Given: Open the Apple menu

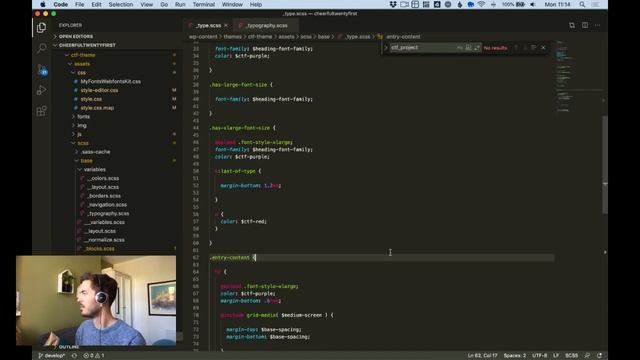Looking at the screenshot, I should pos(43,4).
